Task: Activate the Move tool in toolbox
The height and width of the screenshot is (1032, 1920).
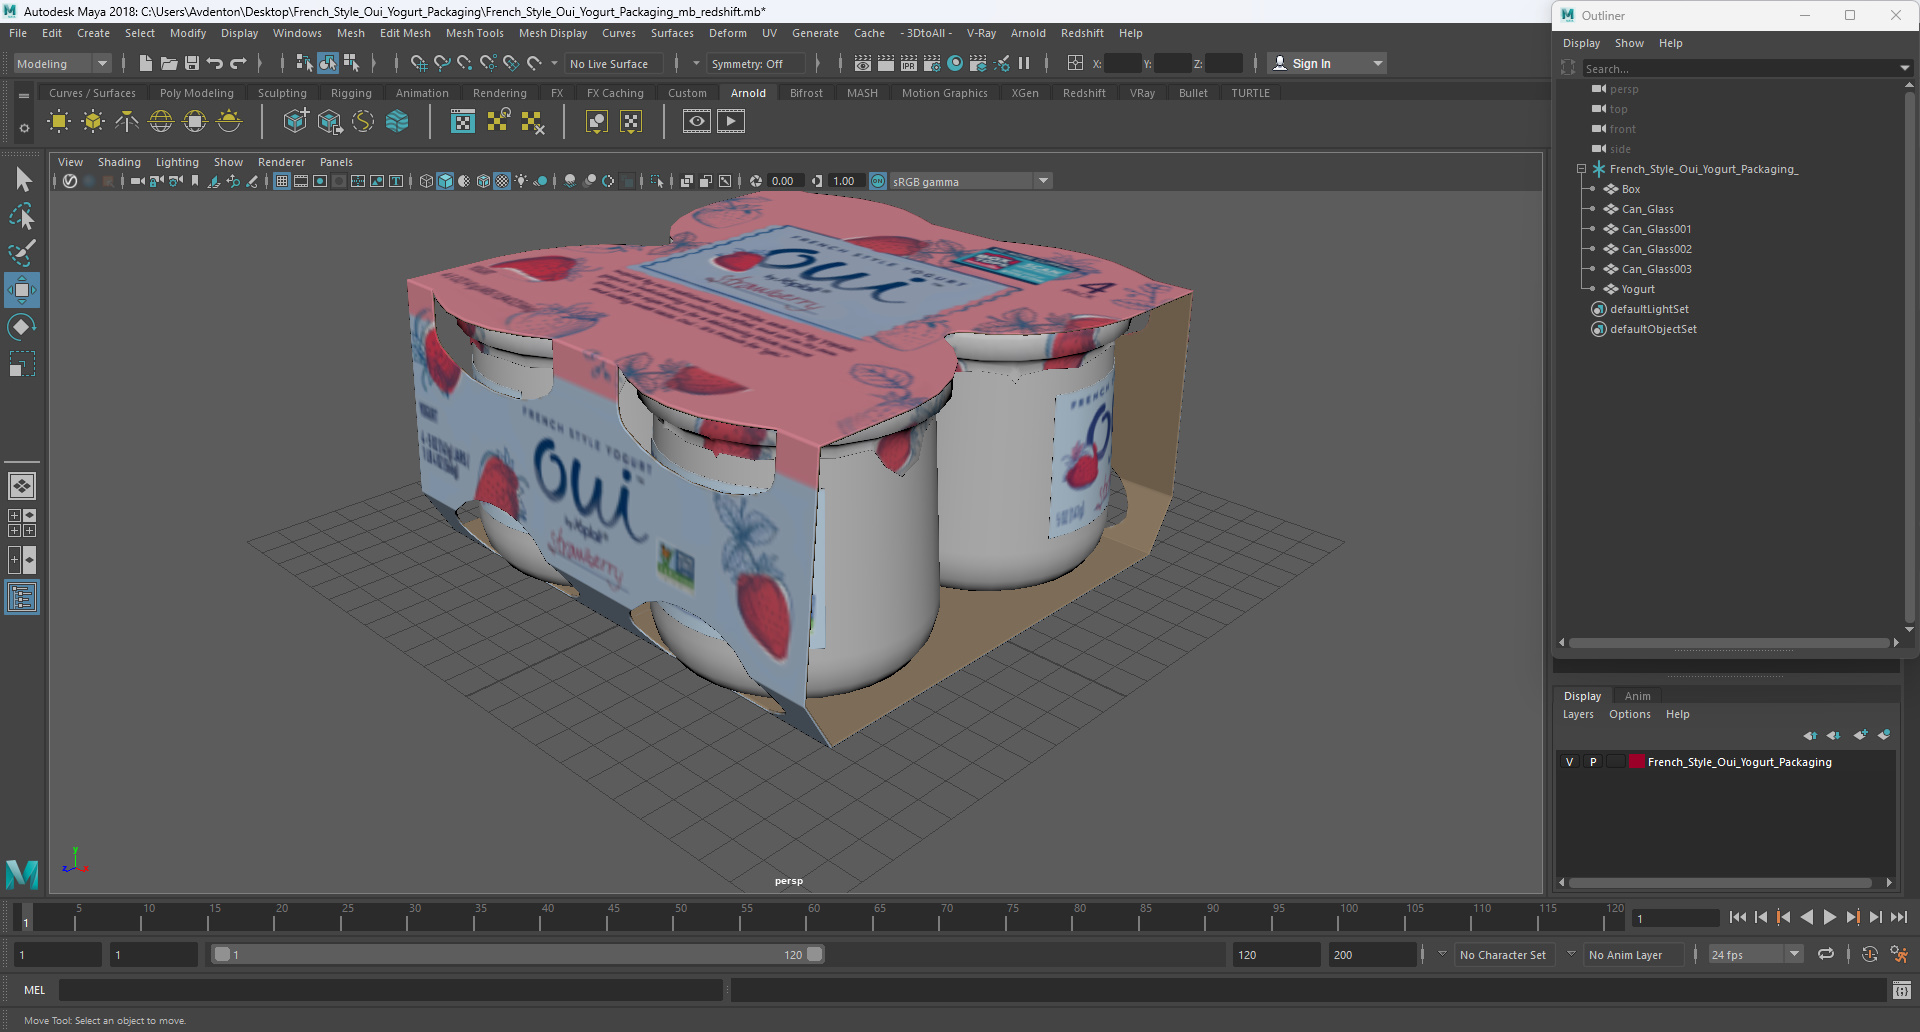Action: pyautogui.click(x=22, y=290)
